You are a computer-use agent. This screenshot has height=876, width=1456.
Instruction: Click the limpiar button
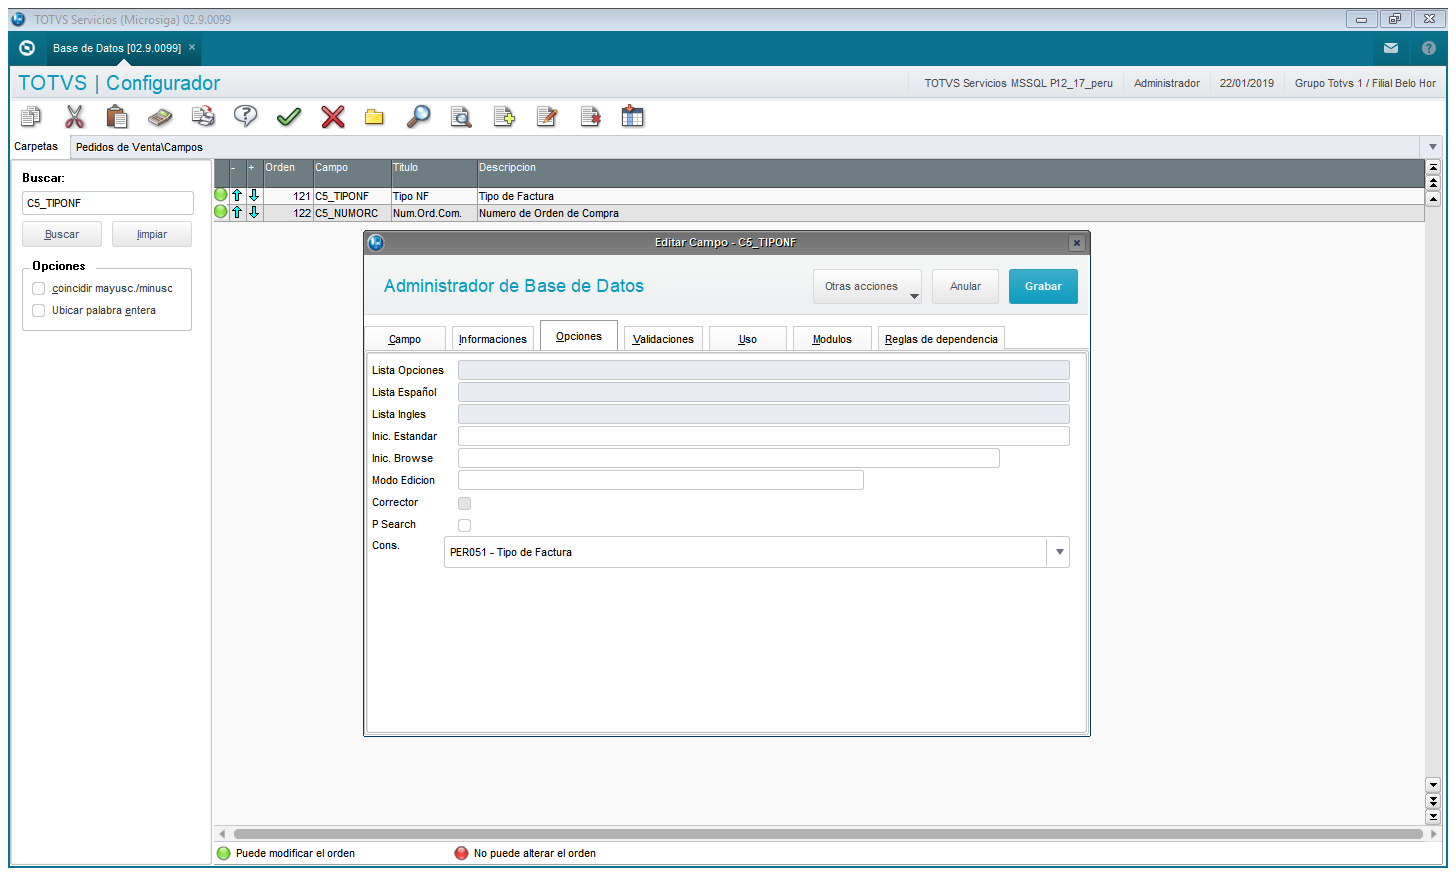(x=152, y=234)
